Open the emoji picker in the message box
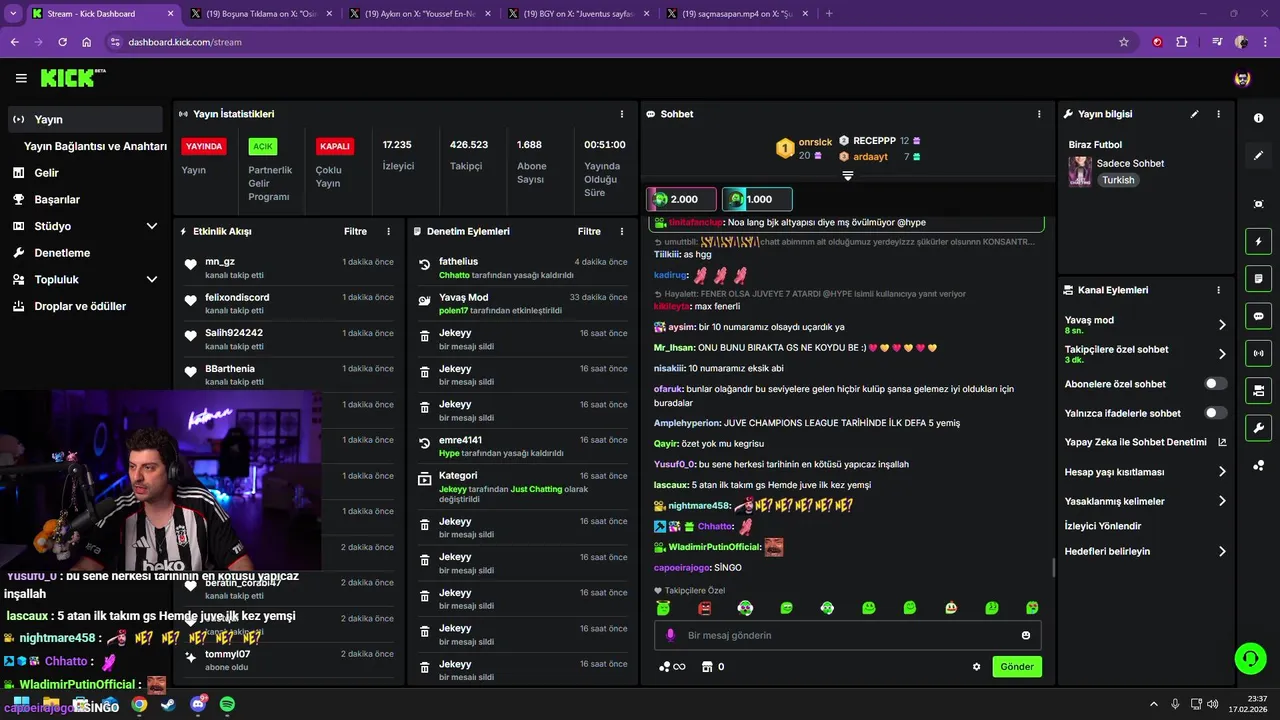Screen dimensions: 1280x720 point(1026,635)
